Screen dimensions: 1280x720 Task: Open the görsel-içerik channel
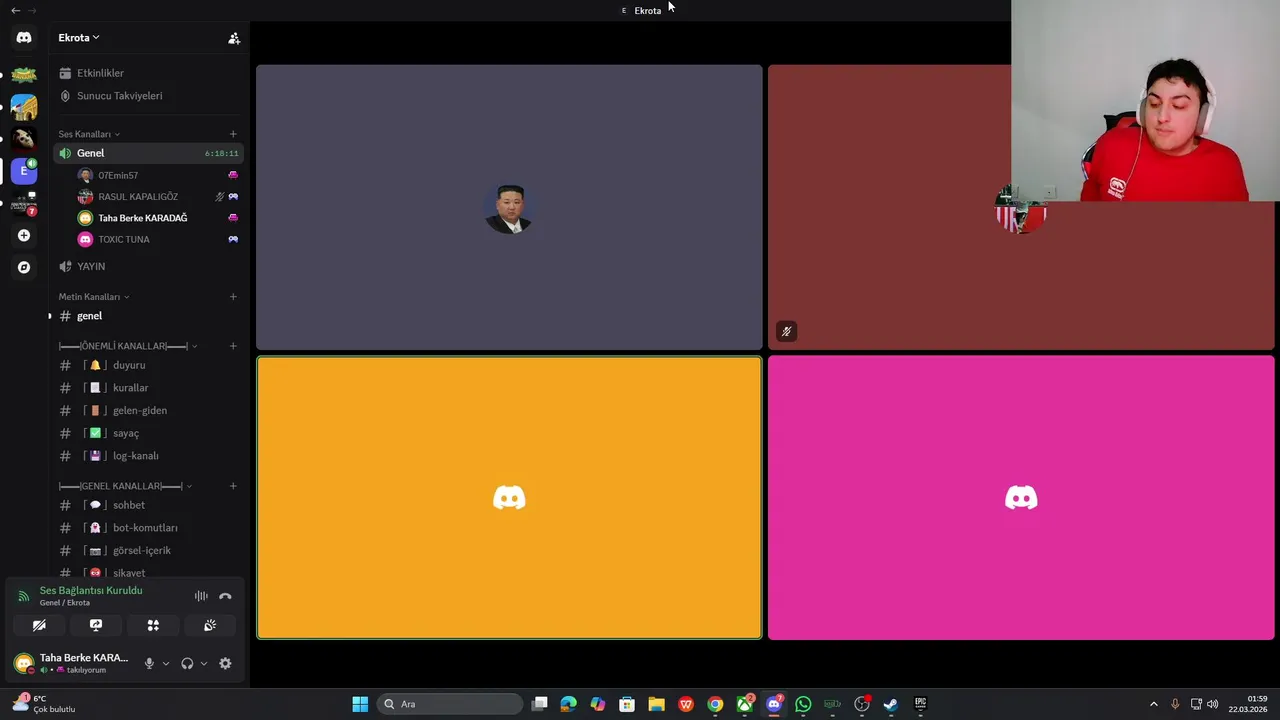[x=147, y=550]
